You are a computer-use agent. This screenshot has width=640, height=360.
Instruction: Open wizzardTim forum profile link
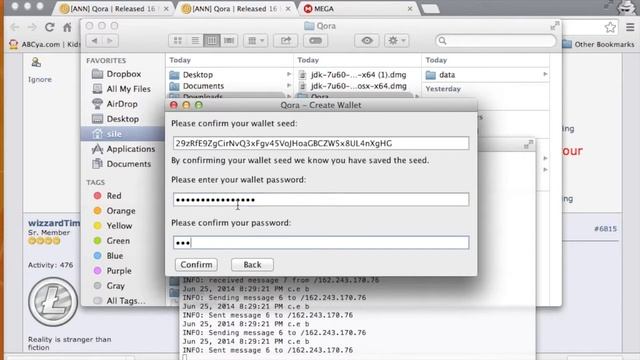click(54, 223)
